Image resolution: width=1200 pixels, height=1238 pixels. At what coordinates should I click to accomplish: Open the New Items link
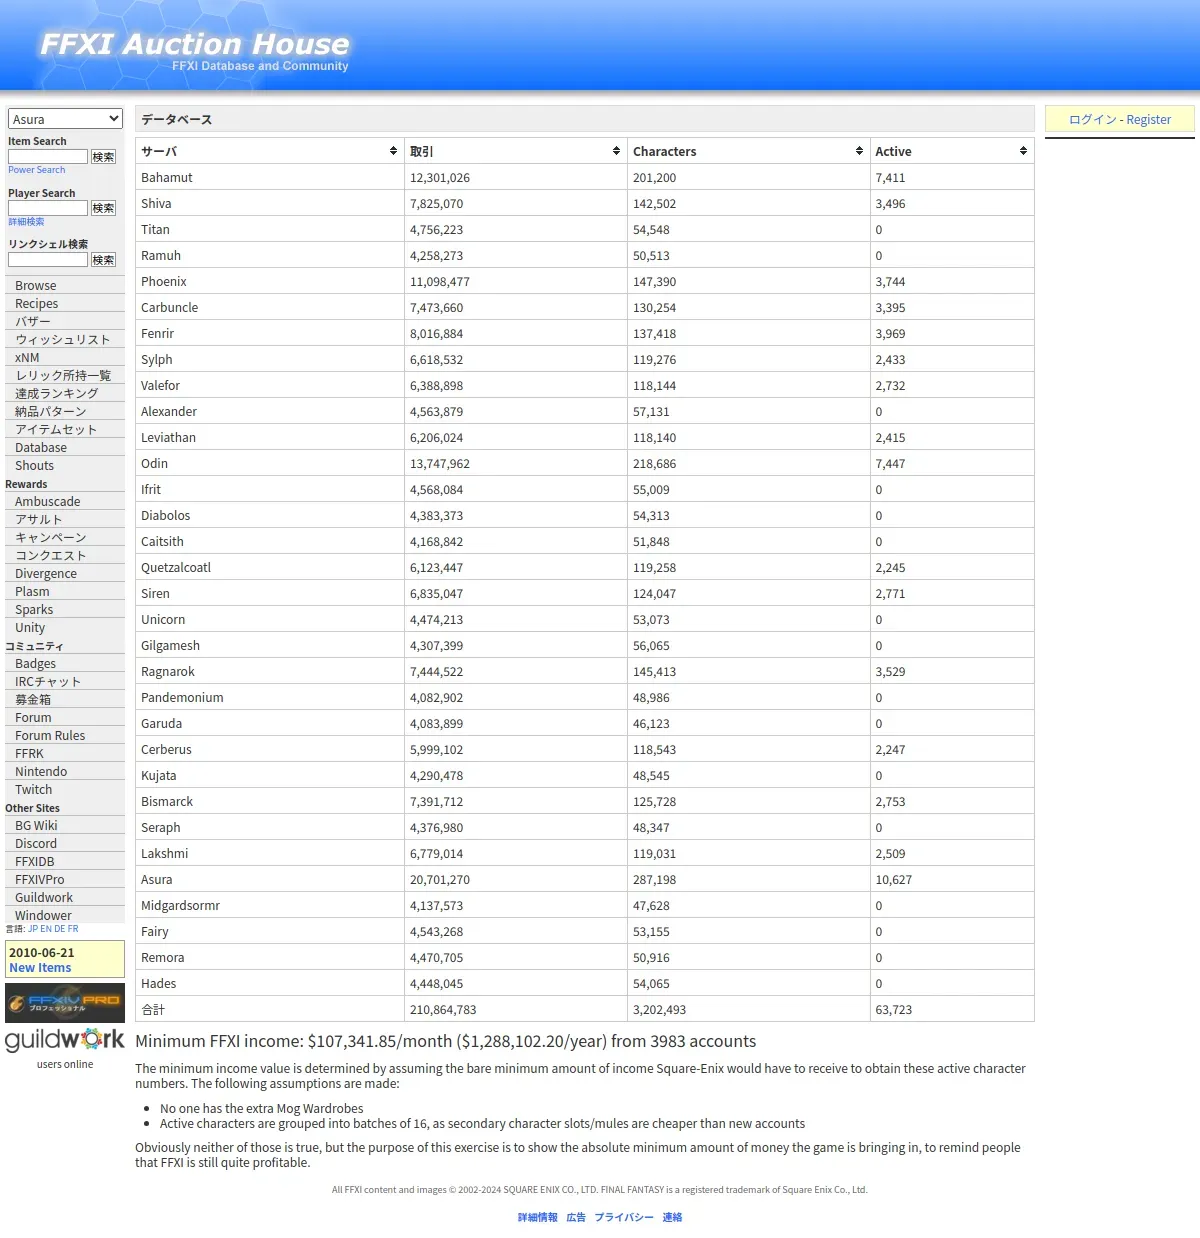[40, 967]
